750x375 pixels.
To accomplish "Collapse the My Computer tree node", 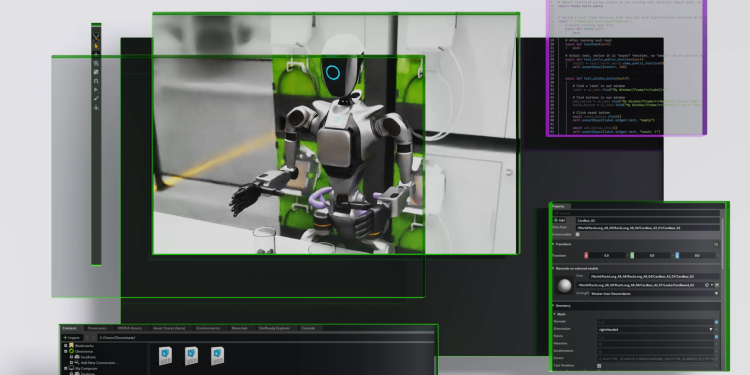I will point(66,368).
